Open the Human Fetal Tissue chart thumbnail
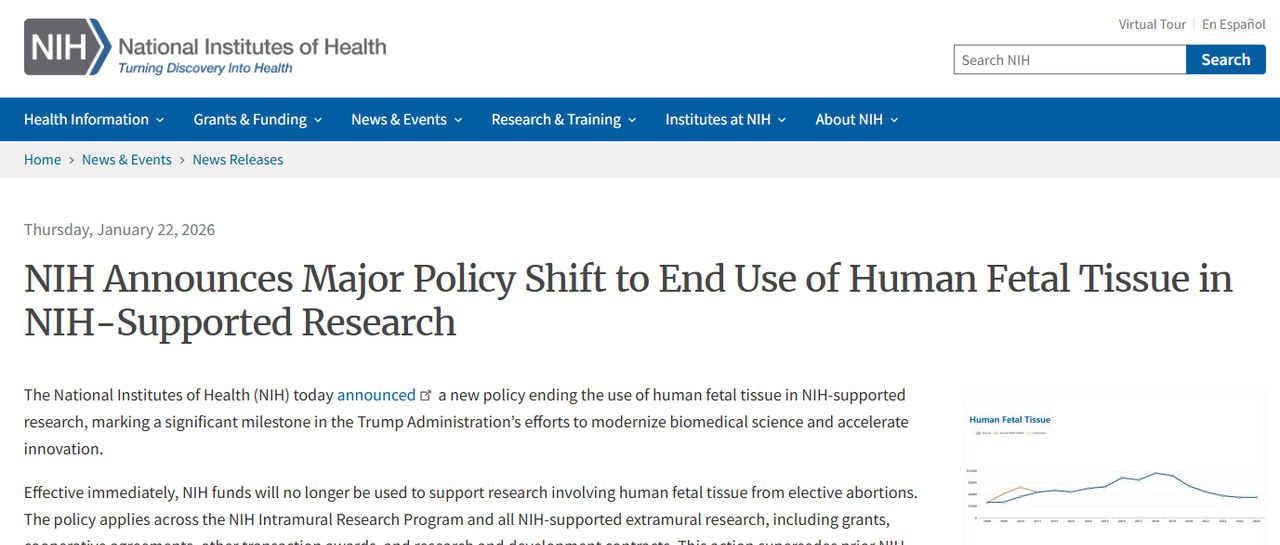The width and height of the screenshot is (1280, 545). [x=1115, y=465]
